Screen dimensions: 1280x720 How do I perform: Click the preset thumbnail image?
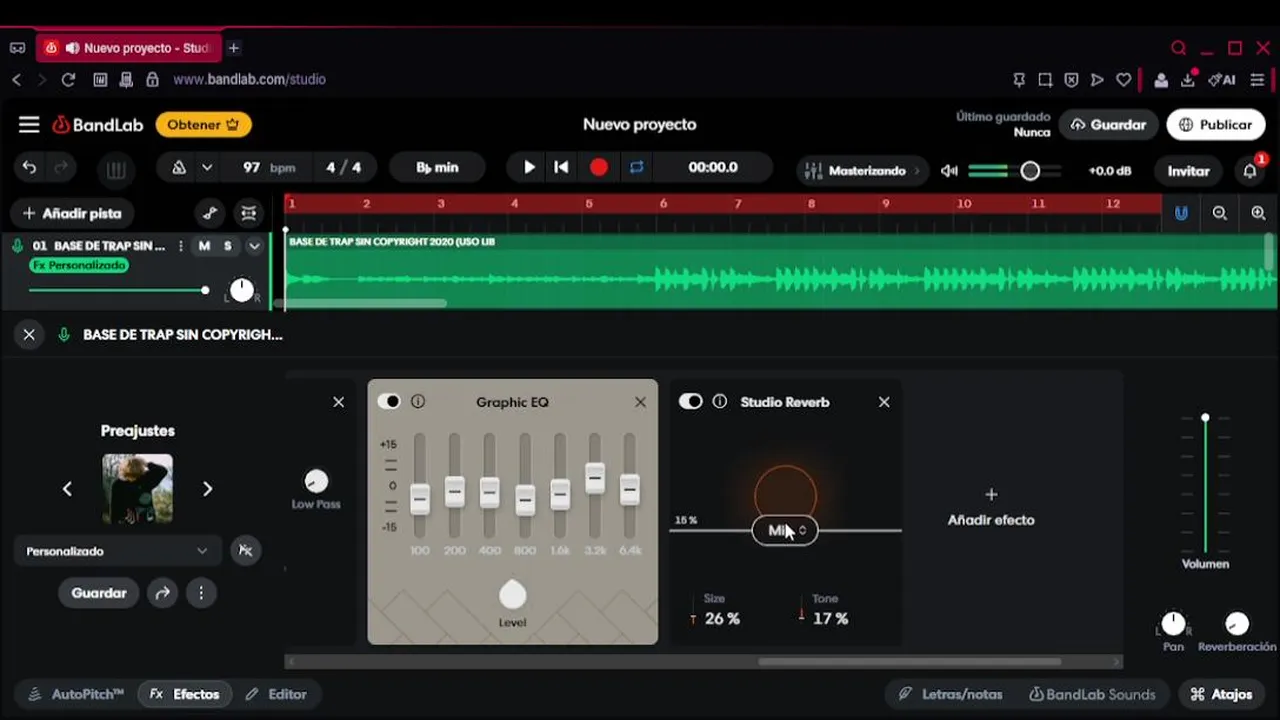138,489
